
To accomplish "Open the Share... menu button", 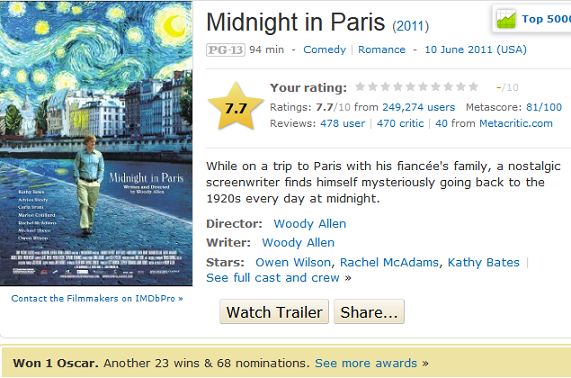I will click(369, 312).
